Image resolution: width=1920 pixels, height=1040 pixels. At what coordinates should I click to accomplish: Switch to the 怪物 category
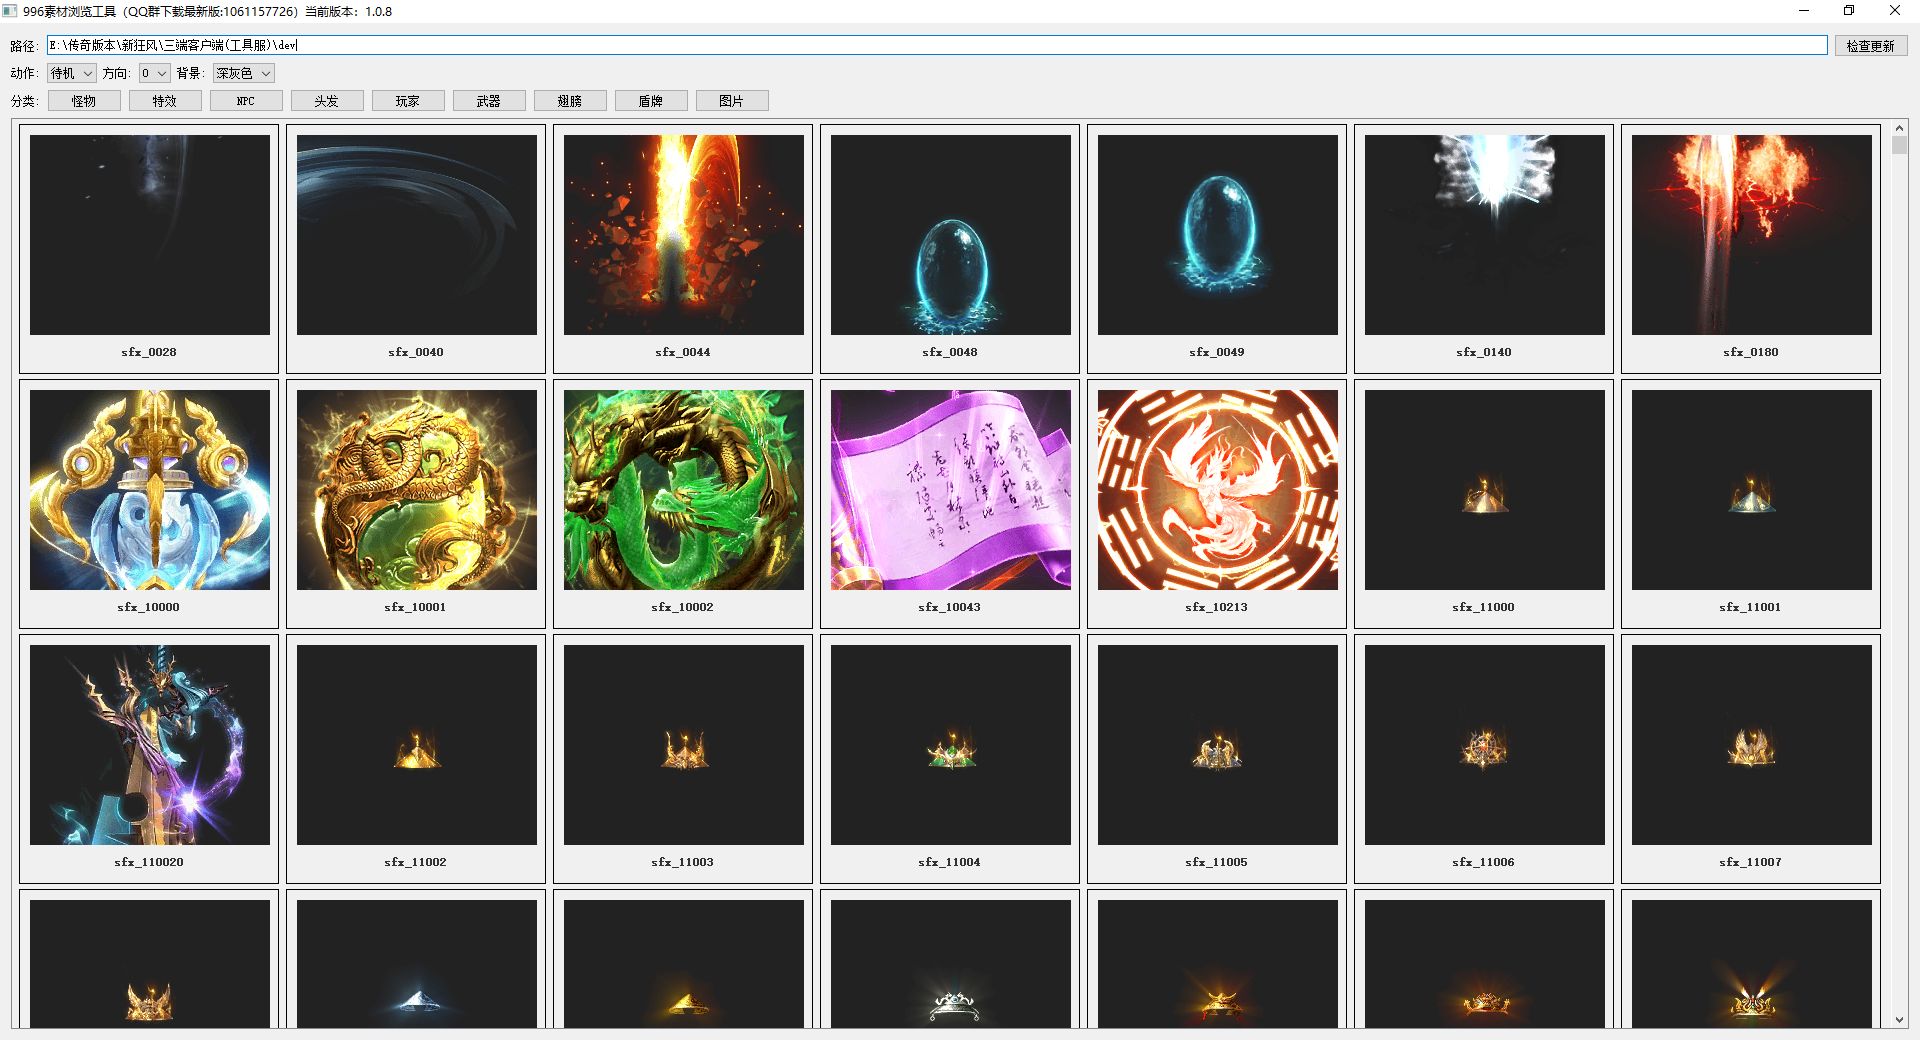(x=84, y=101)
